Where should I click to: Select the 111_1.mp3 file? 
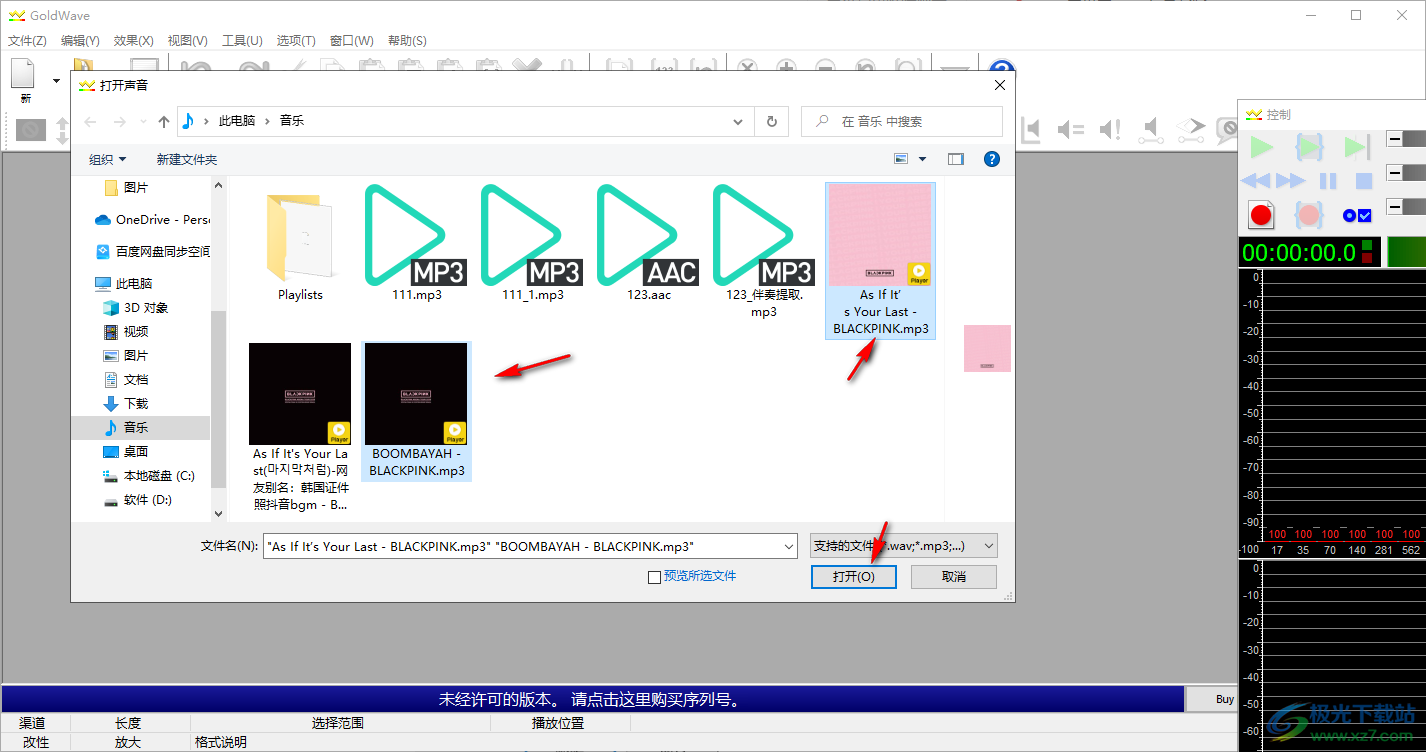pyautogui.click(x=532, y=243)
